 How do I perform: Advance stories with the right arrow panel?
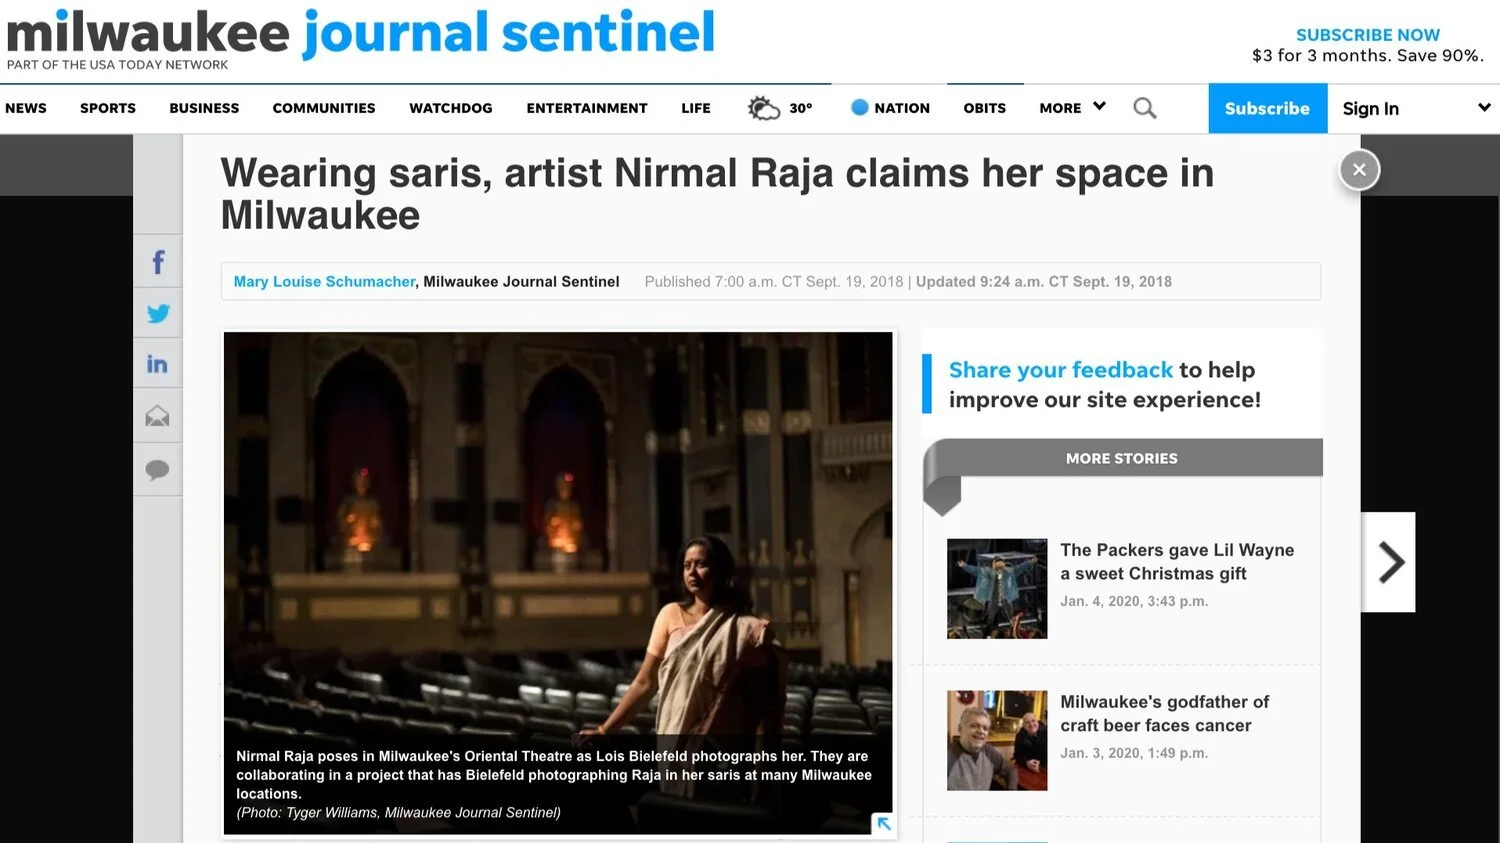pos(1390,562)
